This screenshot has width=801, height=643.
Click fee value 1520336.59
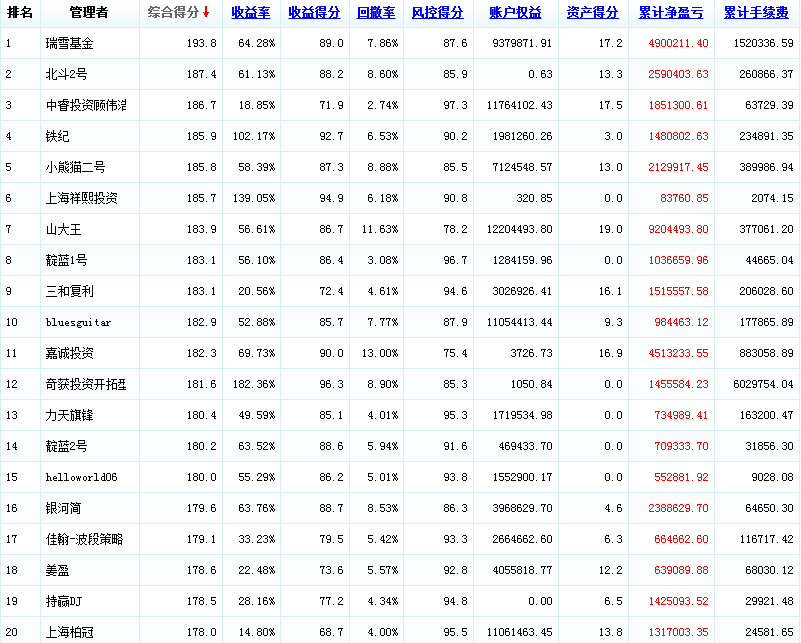pyautogui.click(x=763, y=43)
